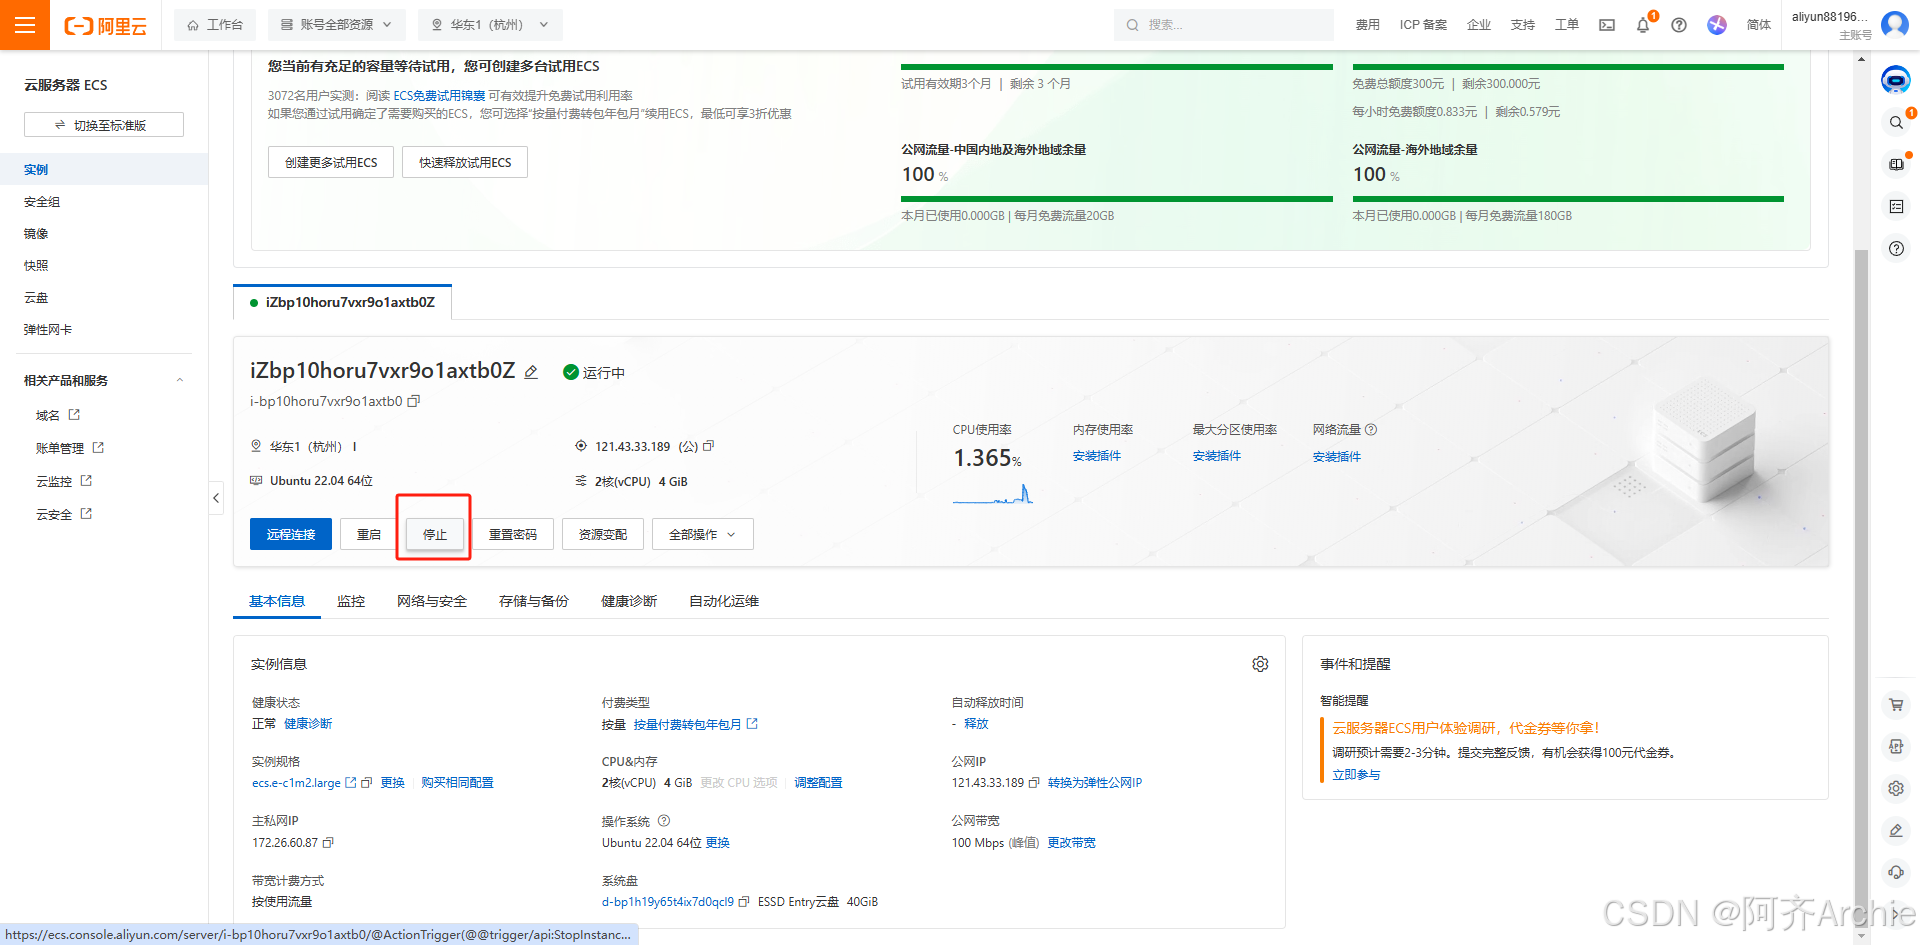Switch to 健康诊断 tab
Image resolution: width=1920 pixels, height=945 pixels.
coord(629,601)
